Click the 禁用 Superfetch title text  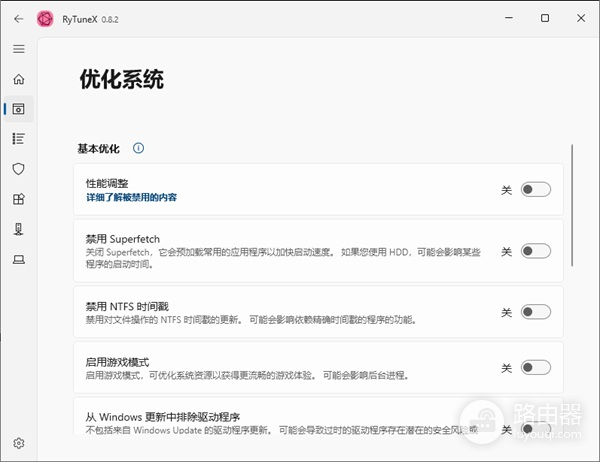(x=123, y=239)
